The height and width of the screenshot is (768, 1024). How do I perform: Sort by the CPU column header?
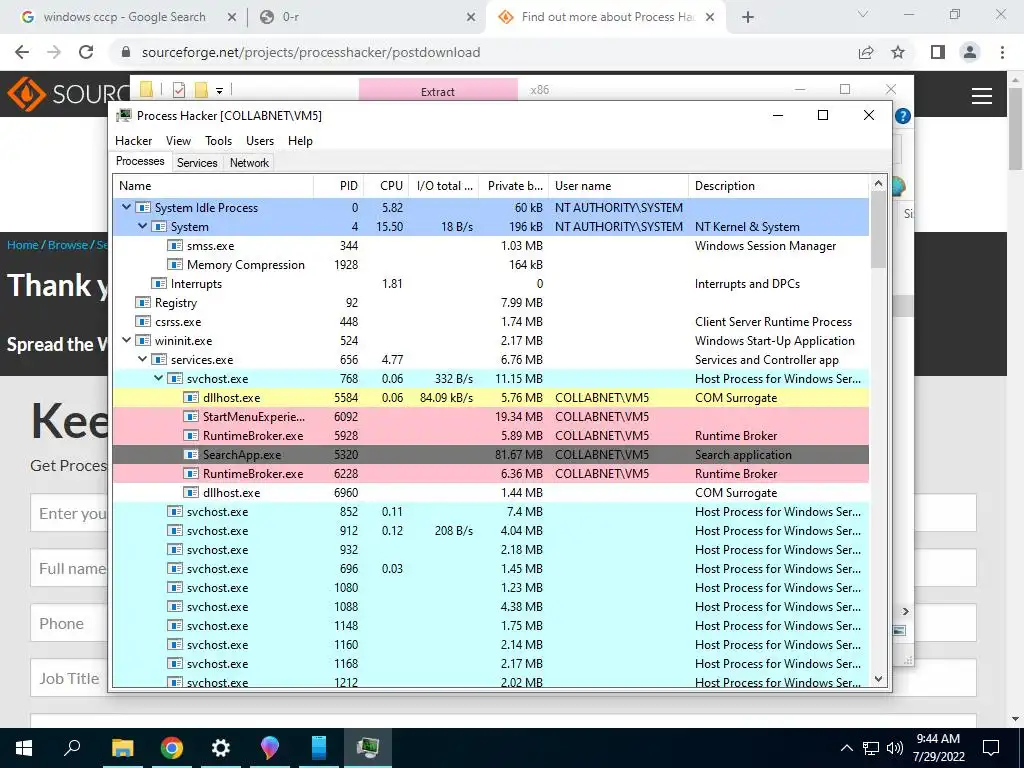tap(386, 186)
